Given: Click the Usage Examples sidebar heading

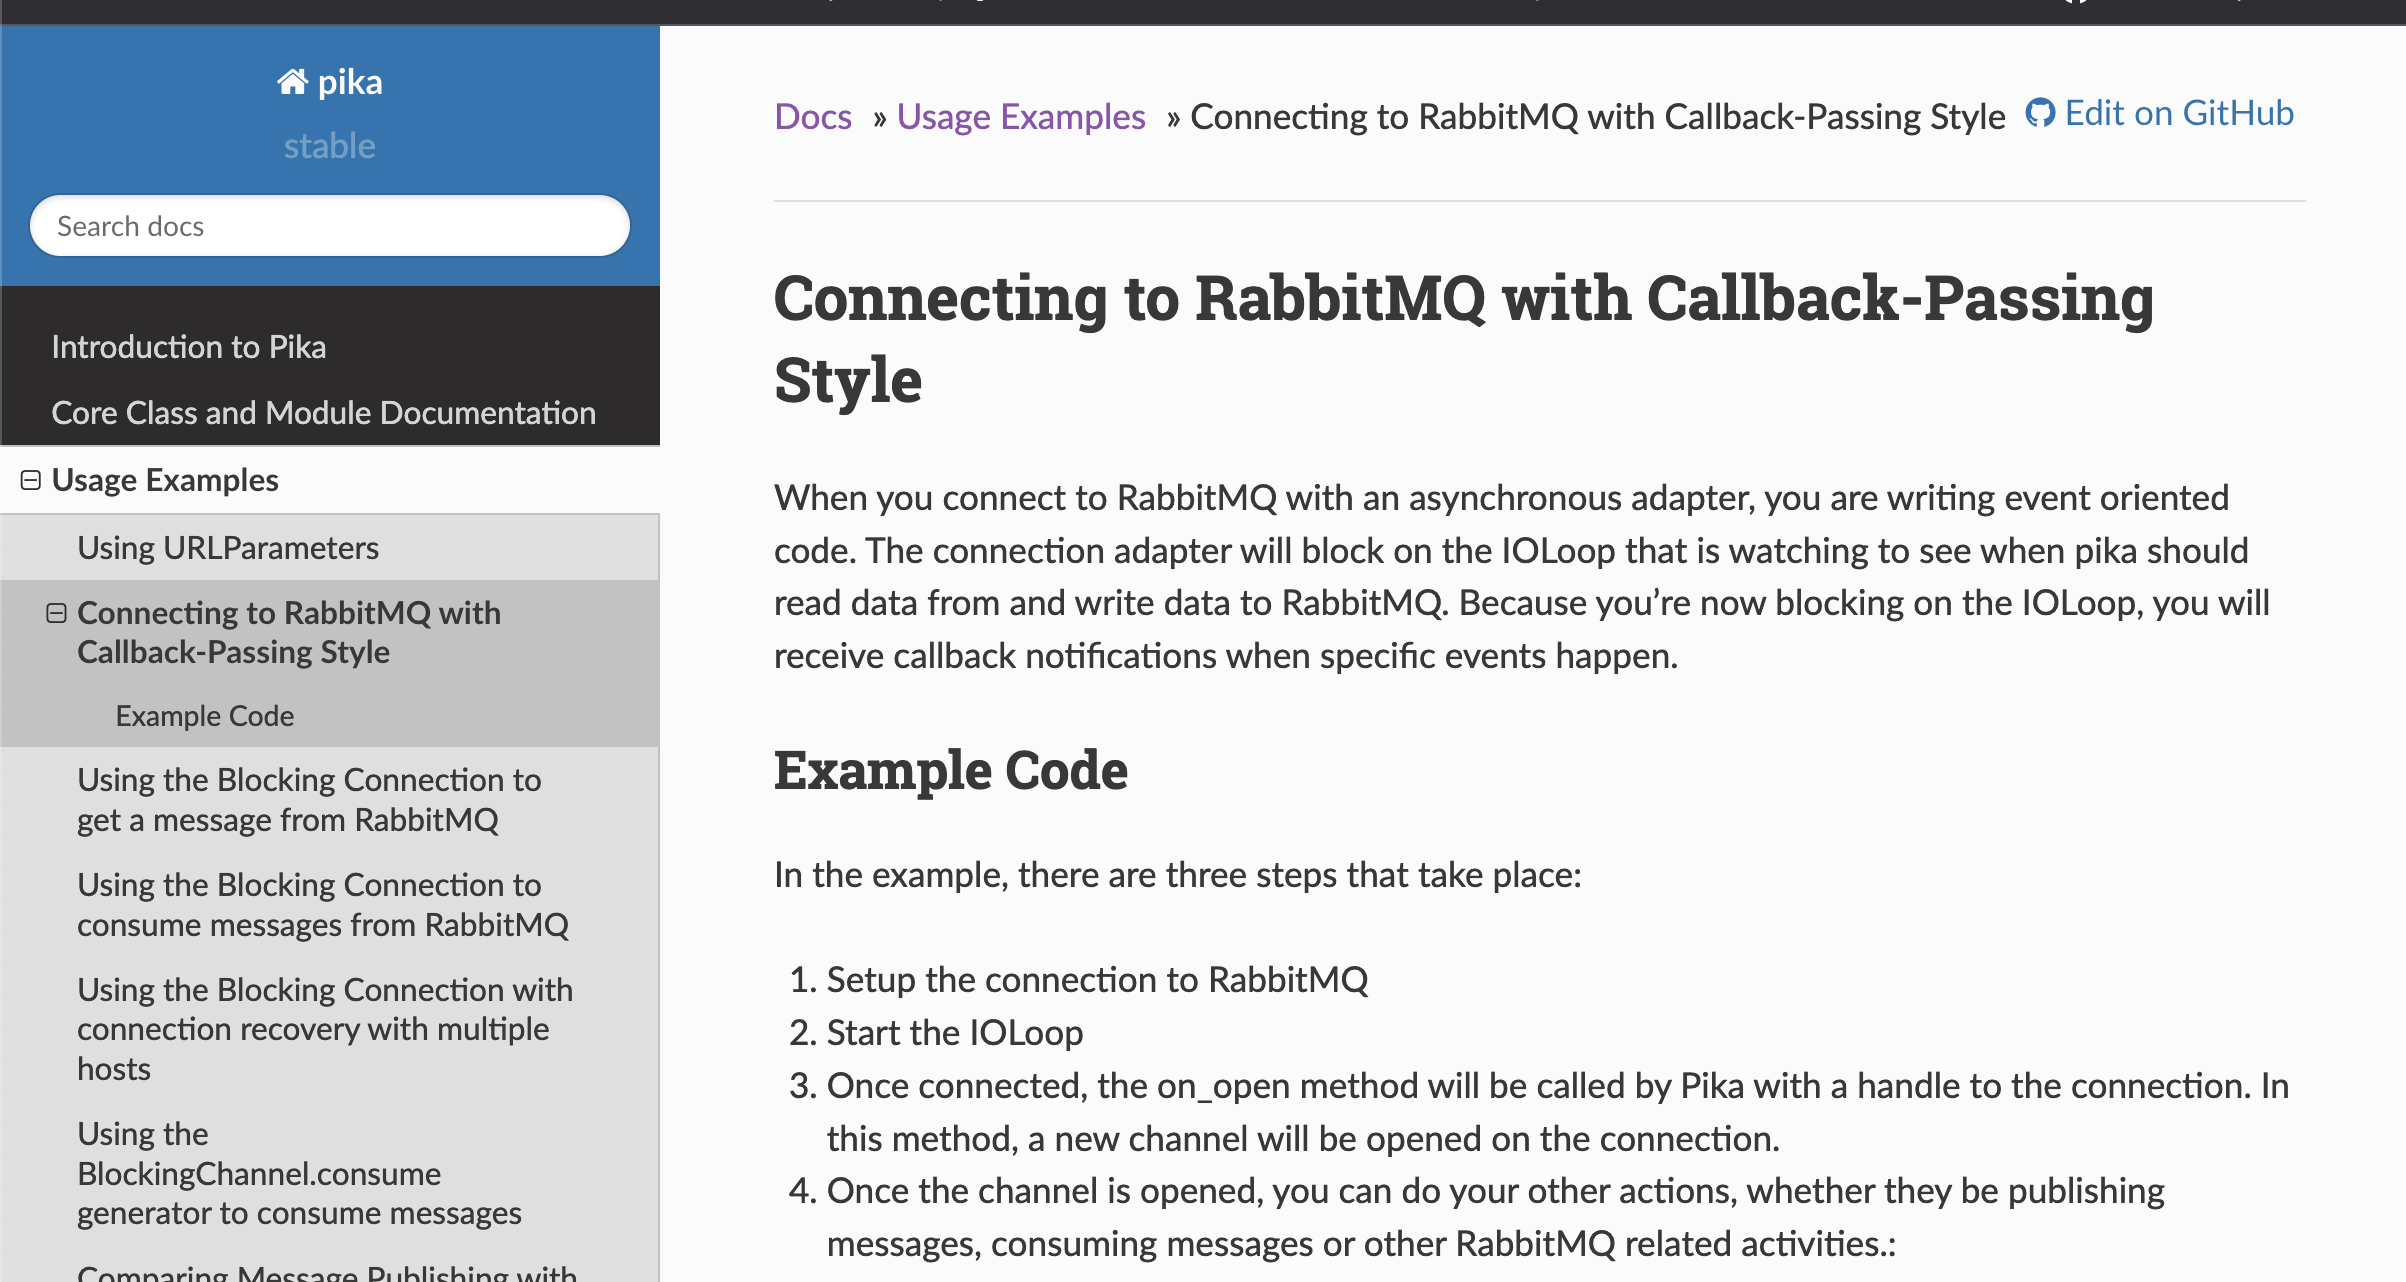Looking at the screenshot, I should (x=165, y=480).
